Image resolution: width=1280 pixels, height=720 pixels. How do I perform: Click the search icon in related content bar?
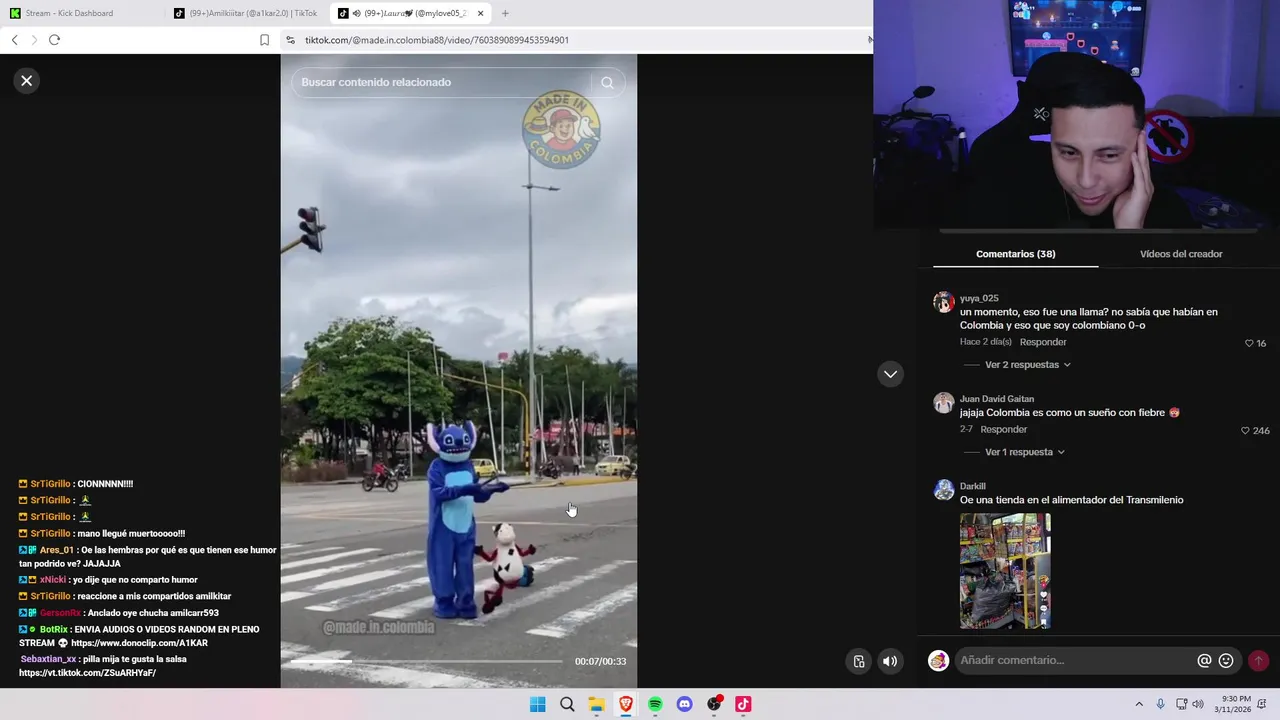(607, 83)
